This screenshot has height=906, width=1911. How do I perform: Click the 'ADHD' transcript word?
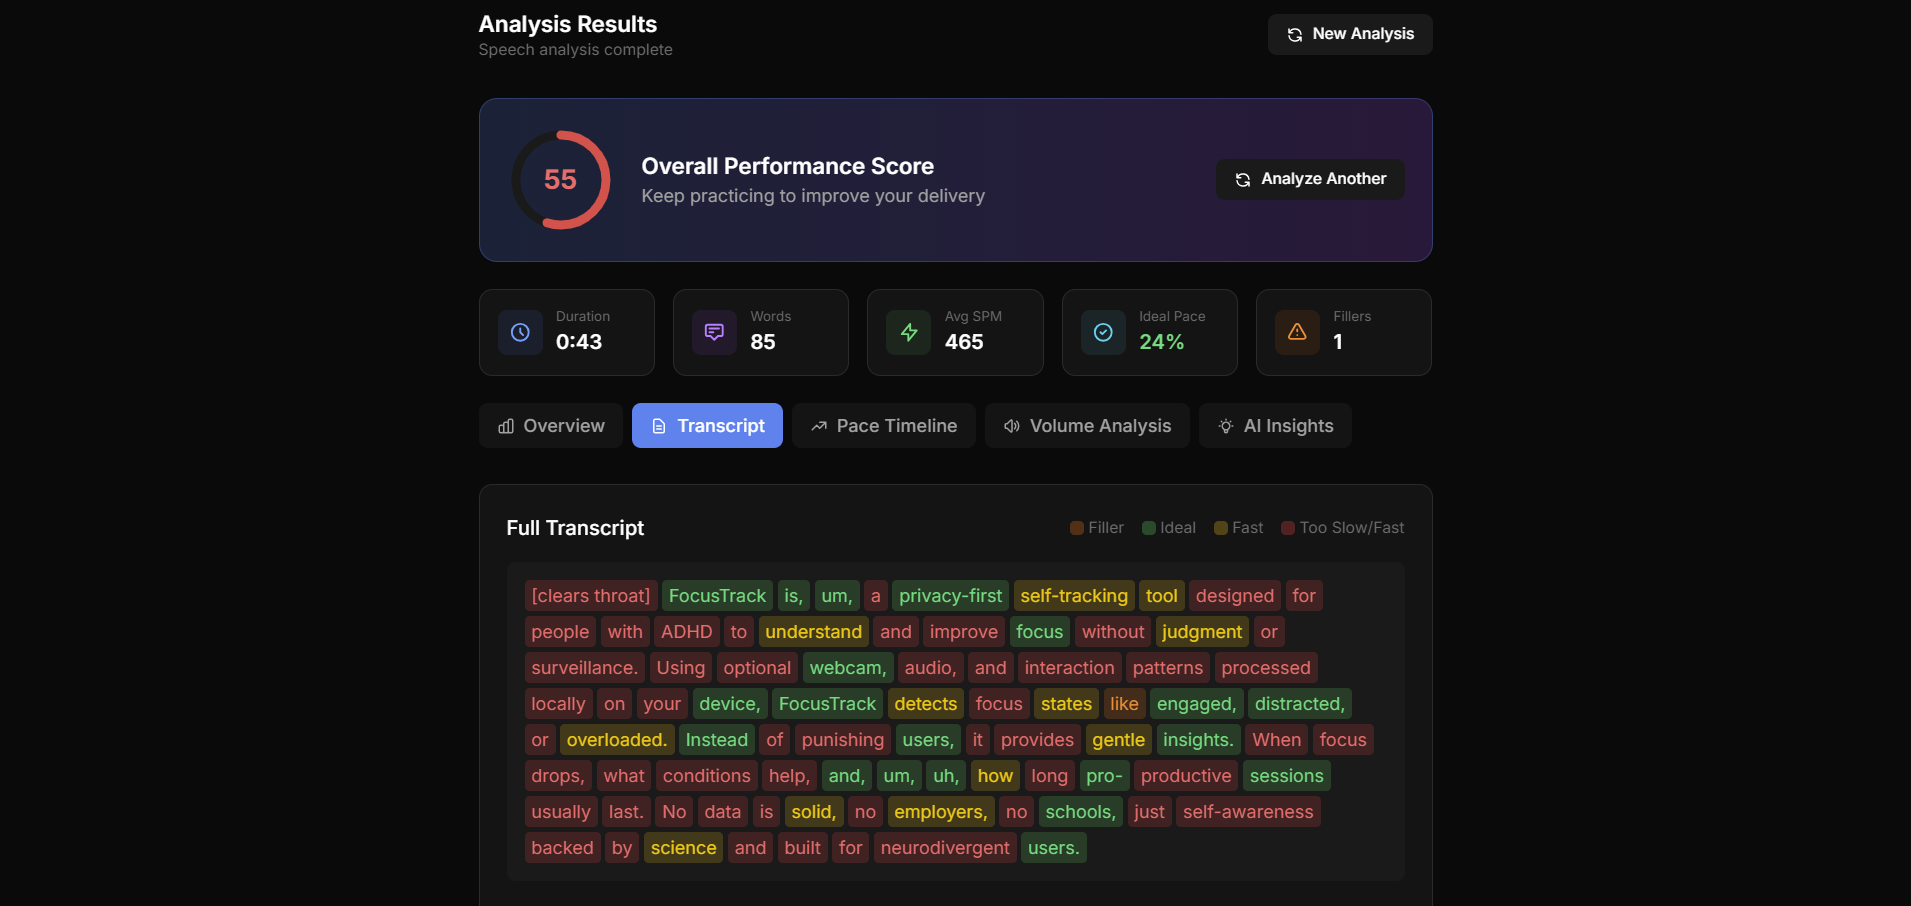(x=686, y=632)
